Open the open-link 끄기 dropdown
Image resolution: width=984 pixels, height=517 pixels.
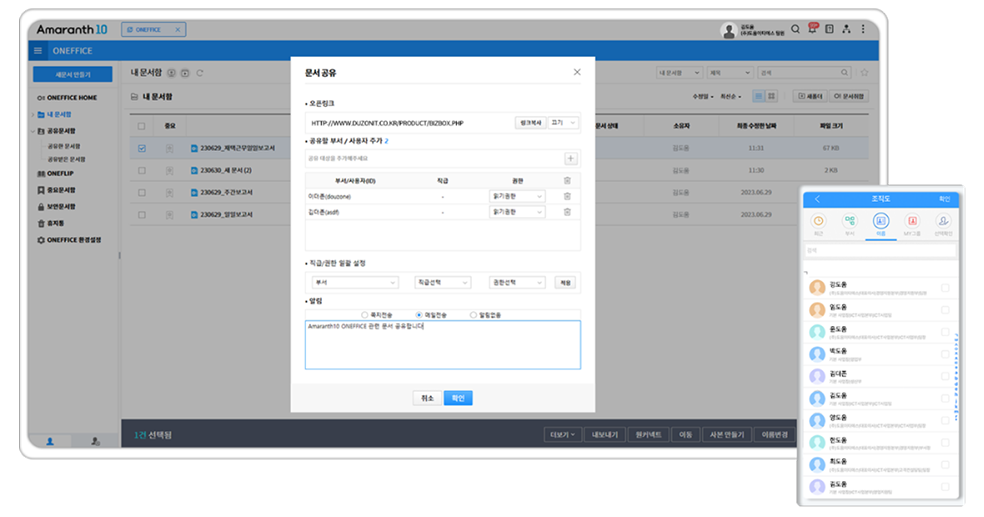point(562,123)
